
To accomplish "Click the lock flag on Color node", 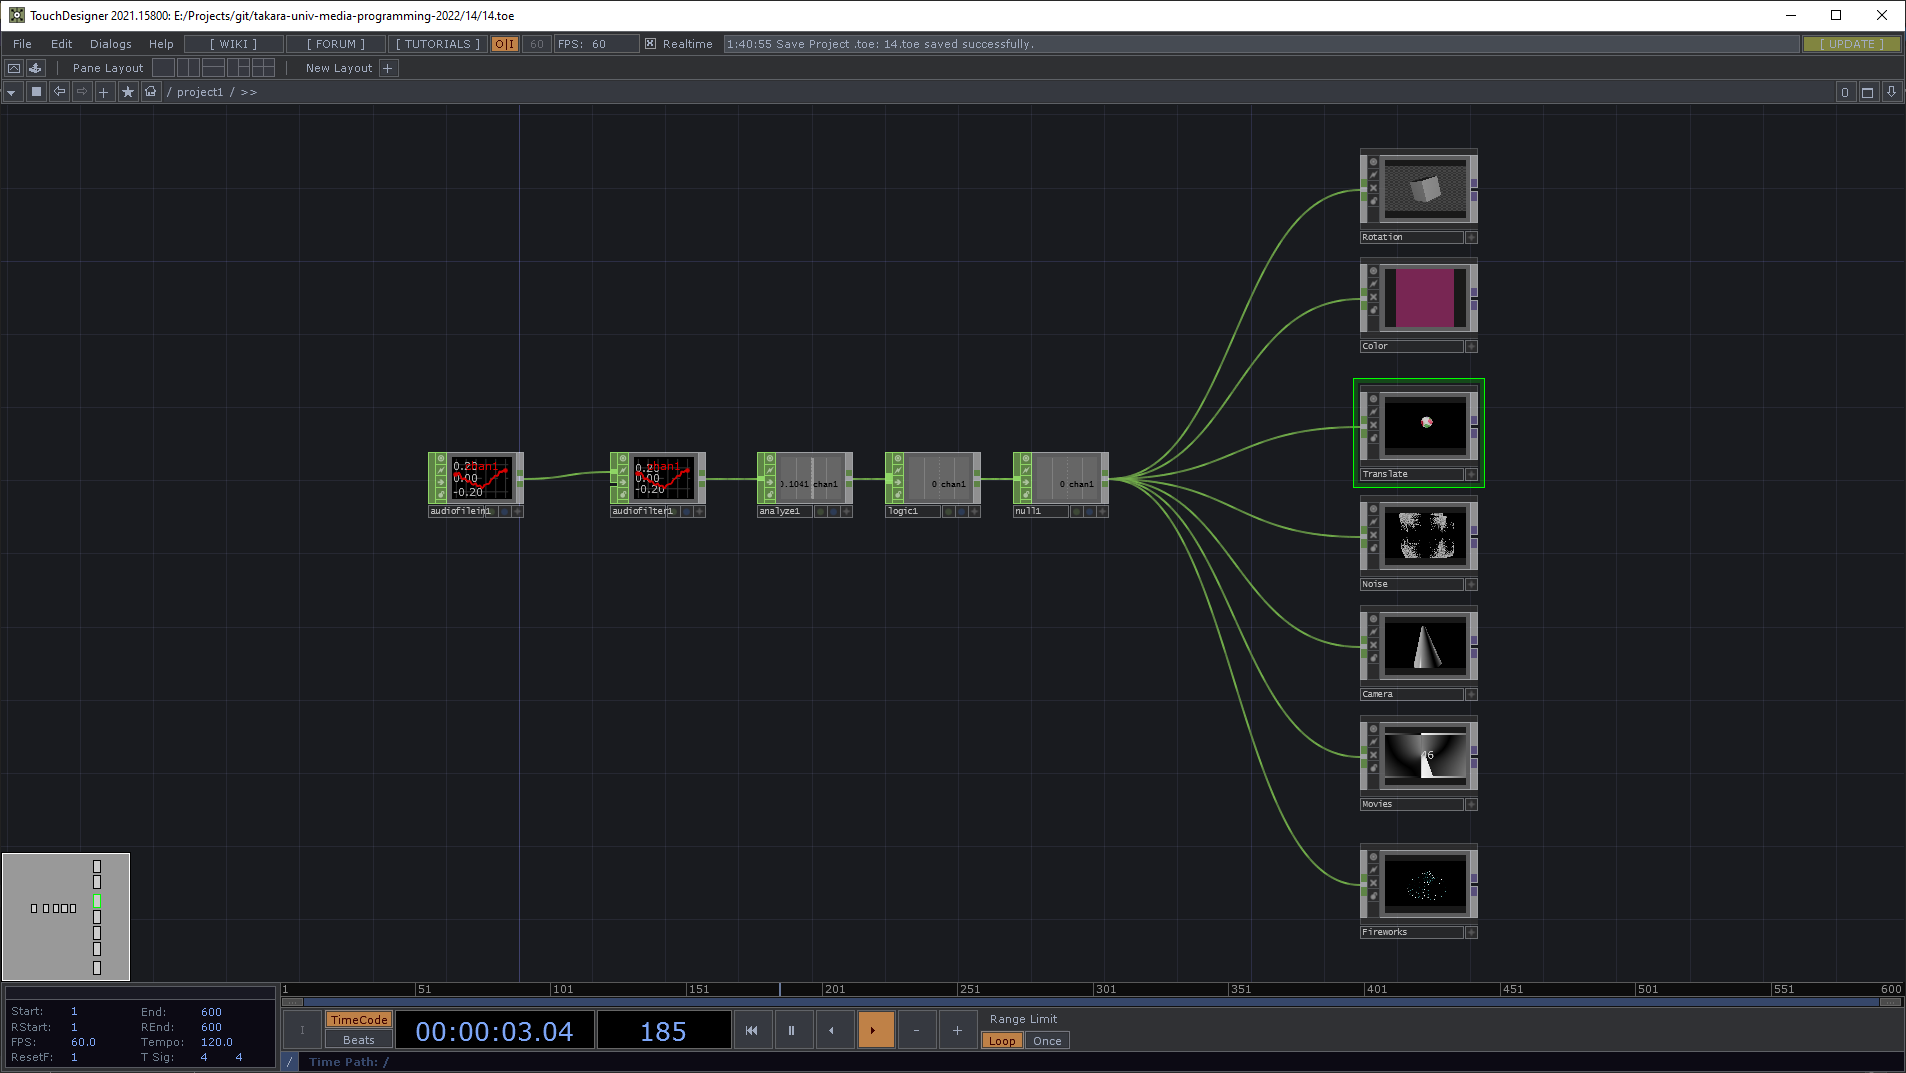I will point(1373,310).
